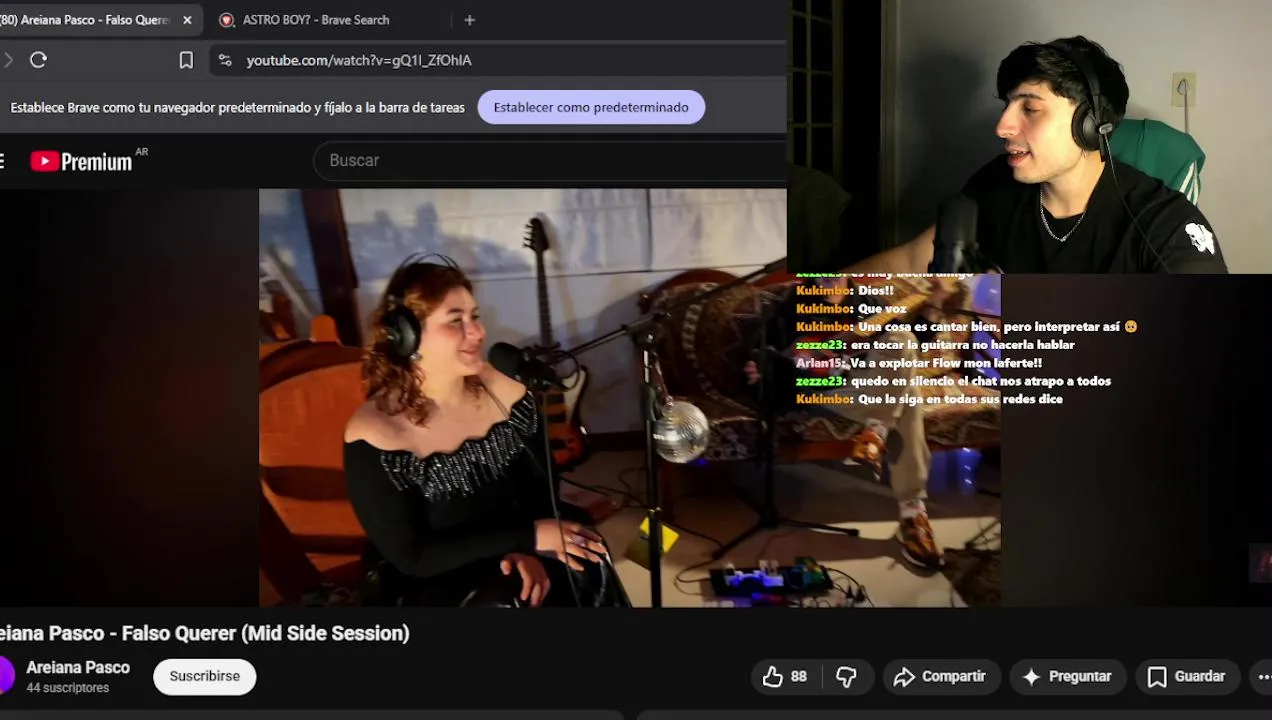Dislike the video with the thumbs down
The width and height of the screenshot is (1272, 720).
[846, 677]
